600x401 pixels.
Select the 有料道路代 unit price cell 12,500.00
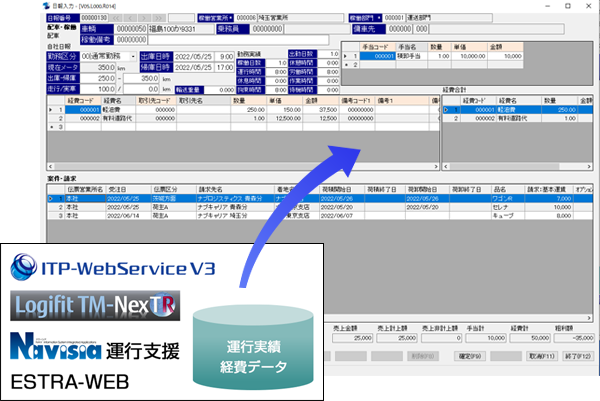[x=284, y=119]
